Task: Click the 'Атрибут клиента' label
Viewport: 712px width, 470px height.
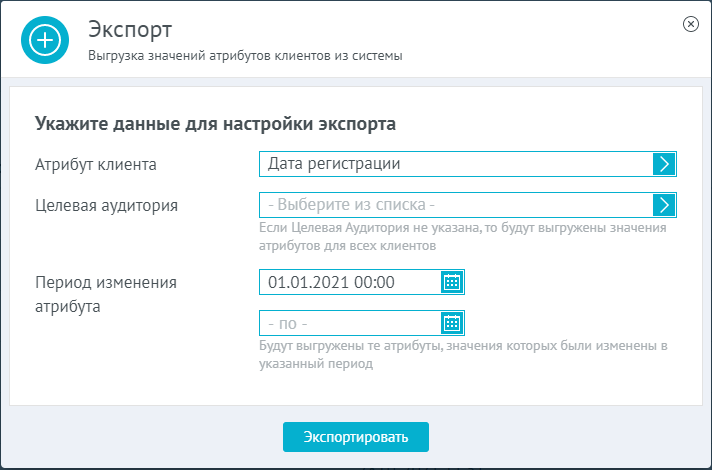Action: click(x=96, y=164)
